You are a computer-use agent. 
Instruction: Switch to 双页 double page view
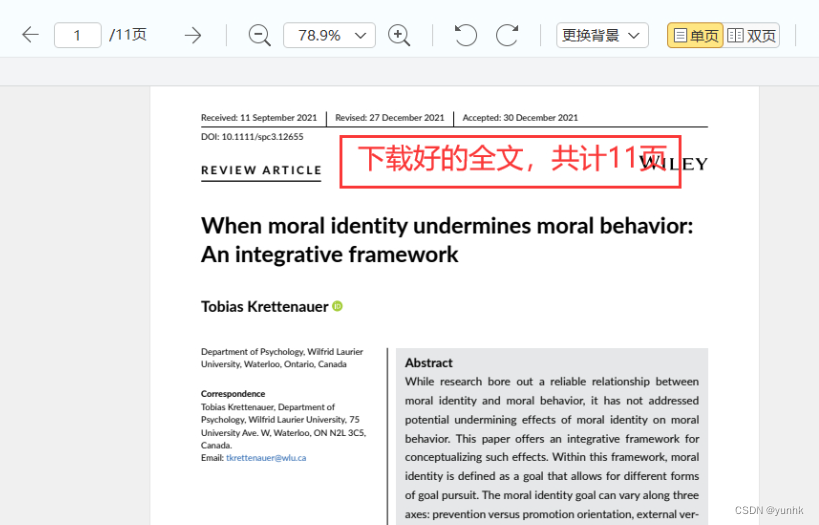752,35
